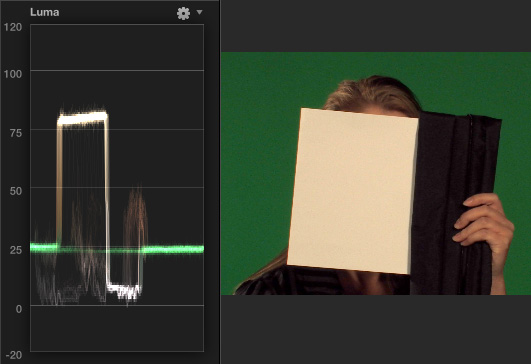Image resolution: width=531 pixels, height=364 pixels.
Task: Expand the dropdown arrow beside the gear
Action: [x=199, y=13]
